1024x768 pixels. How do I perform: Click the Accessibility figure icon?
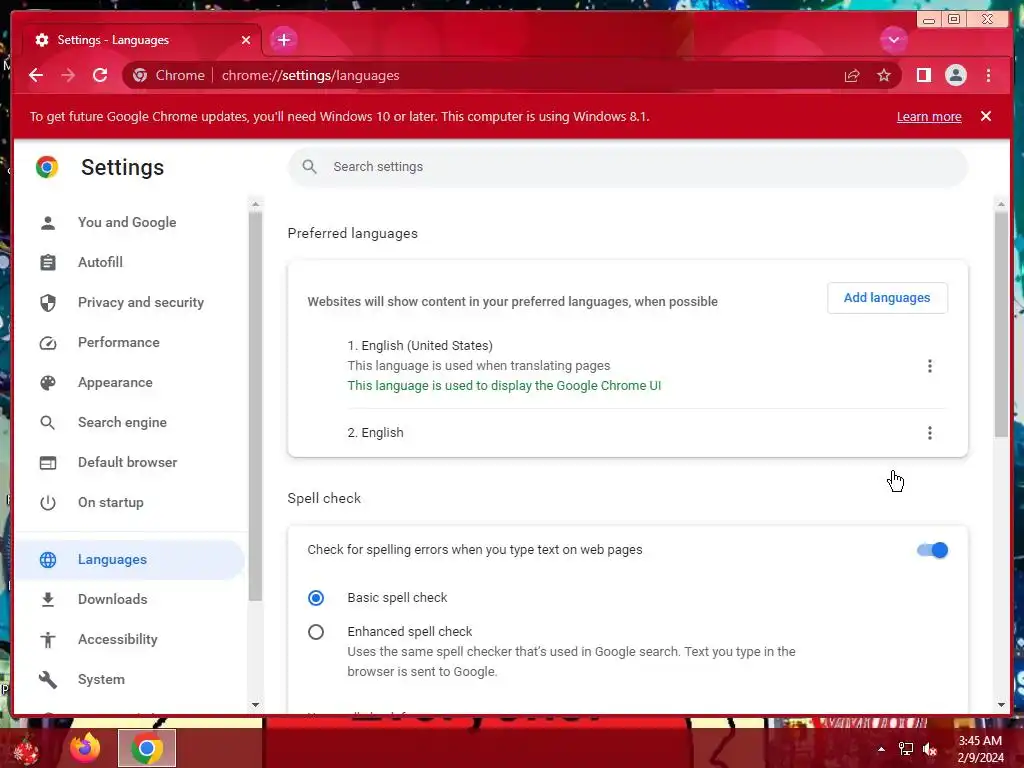point(48,640)
